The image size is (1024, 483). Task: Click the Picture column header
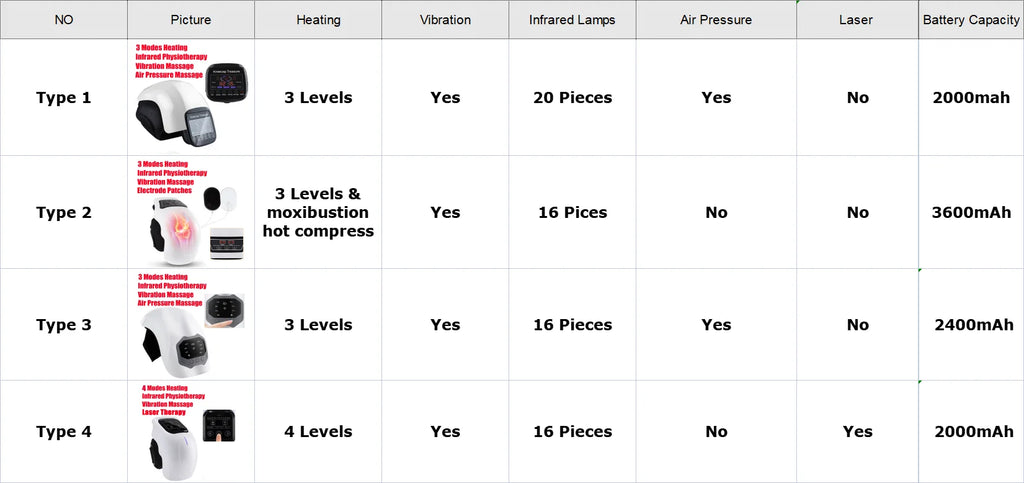pos(191,20)
